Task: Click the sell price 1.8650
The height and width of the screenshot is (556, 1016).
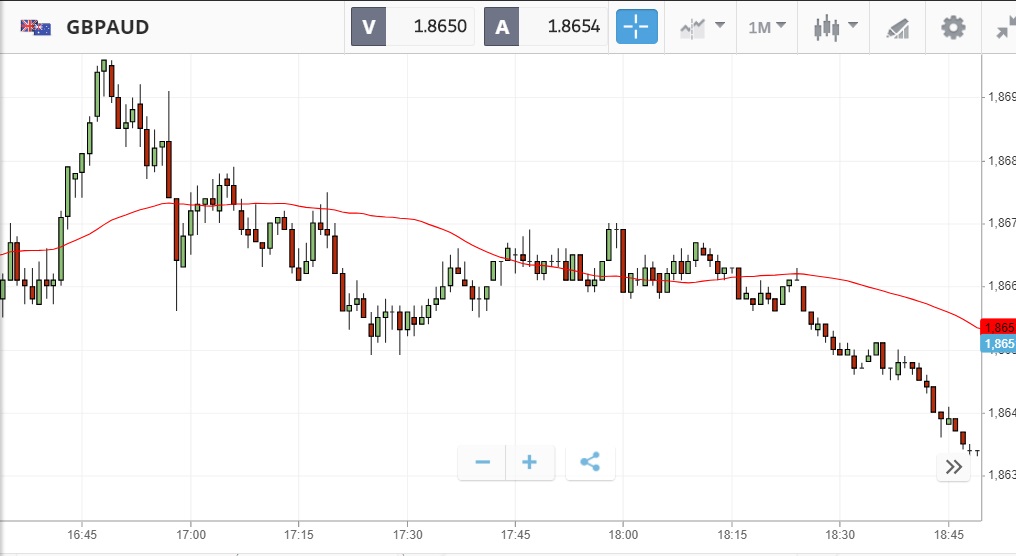Action: 430,27
